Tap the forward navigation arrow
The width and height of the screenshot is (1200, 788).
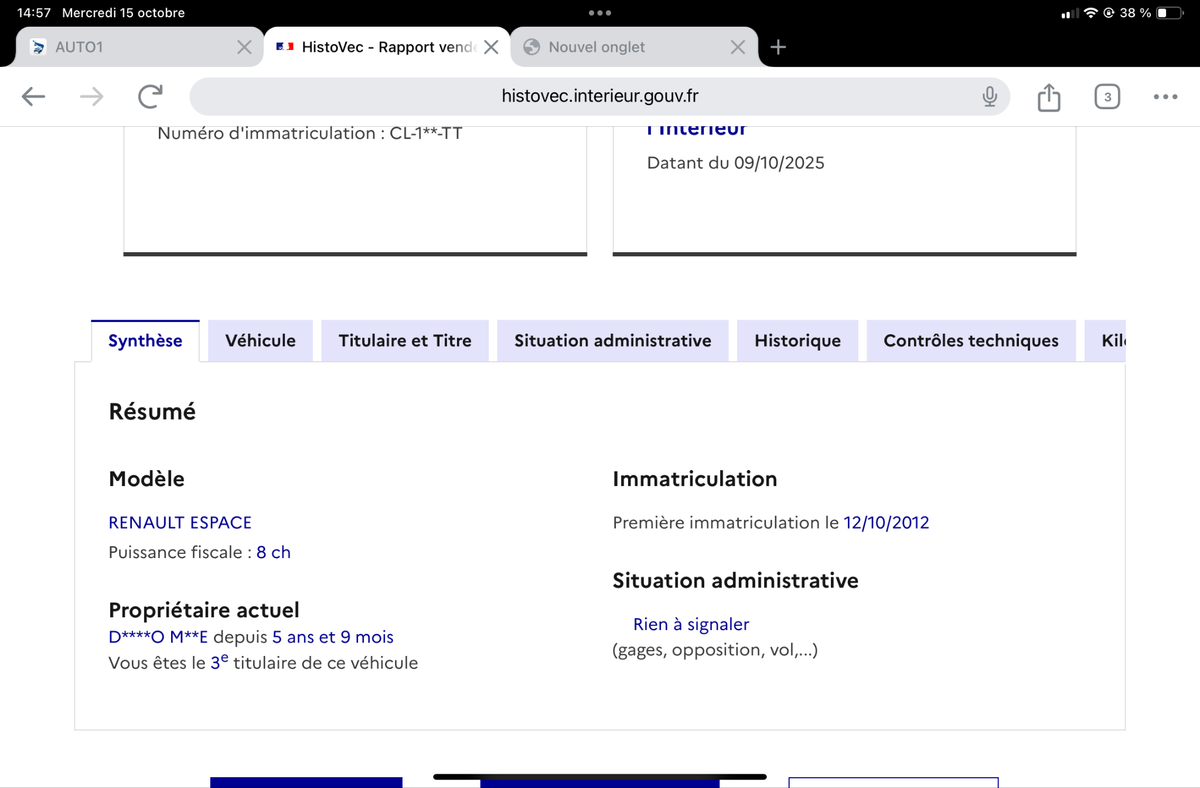coord(91,96)
